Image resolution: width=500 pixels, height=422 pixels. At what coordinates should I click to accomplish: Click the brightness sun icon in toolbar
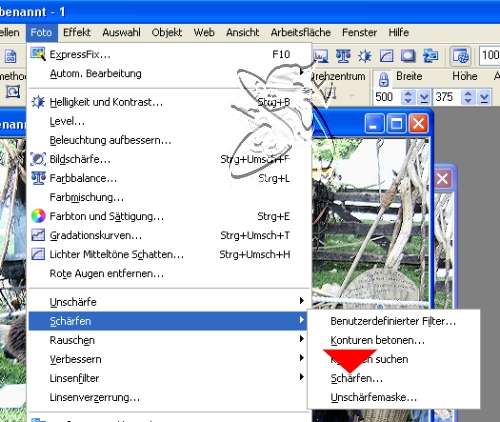click(365, 56)
